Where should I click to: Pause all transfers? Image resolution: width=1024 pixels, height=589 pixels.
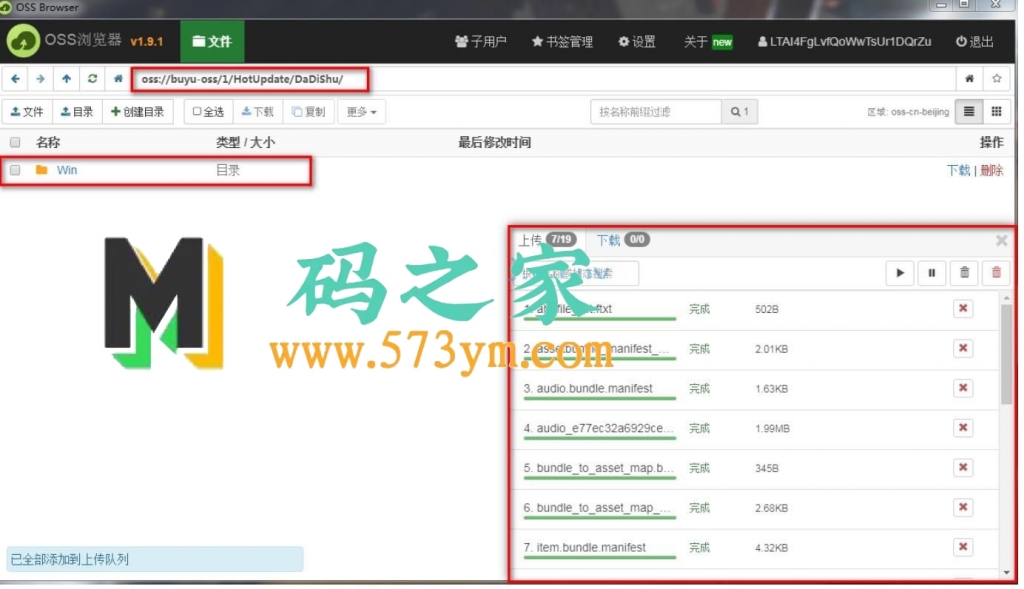point(932,273)
